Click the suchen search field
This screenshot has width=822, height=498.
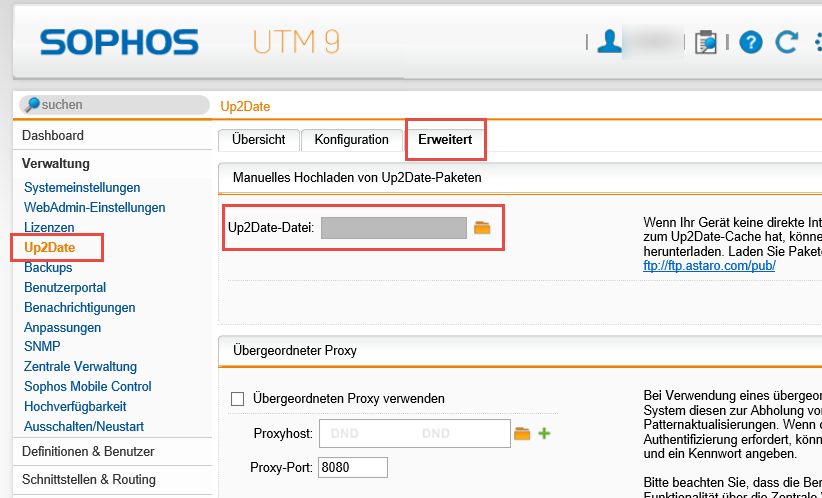114,105
